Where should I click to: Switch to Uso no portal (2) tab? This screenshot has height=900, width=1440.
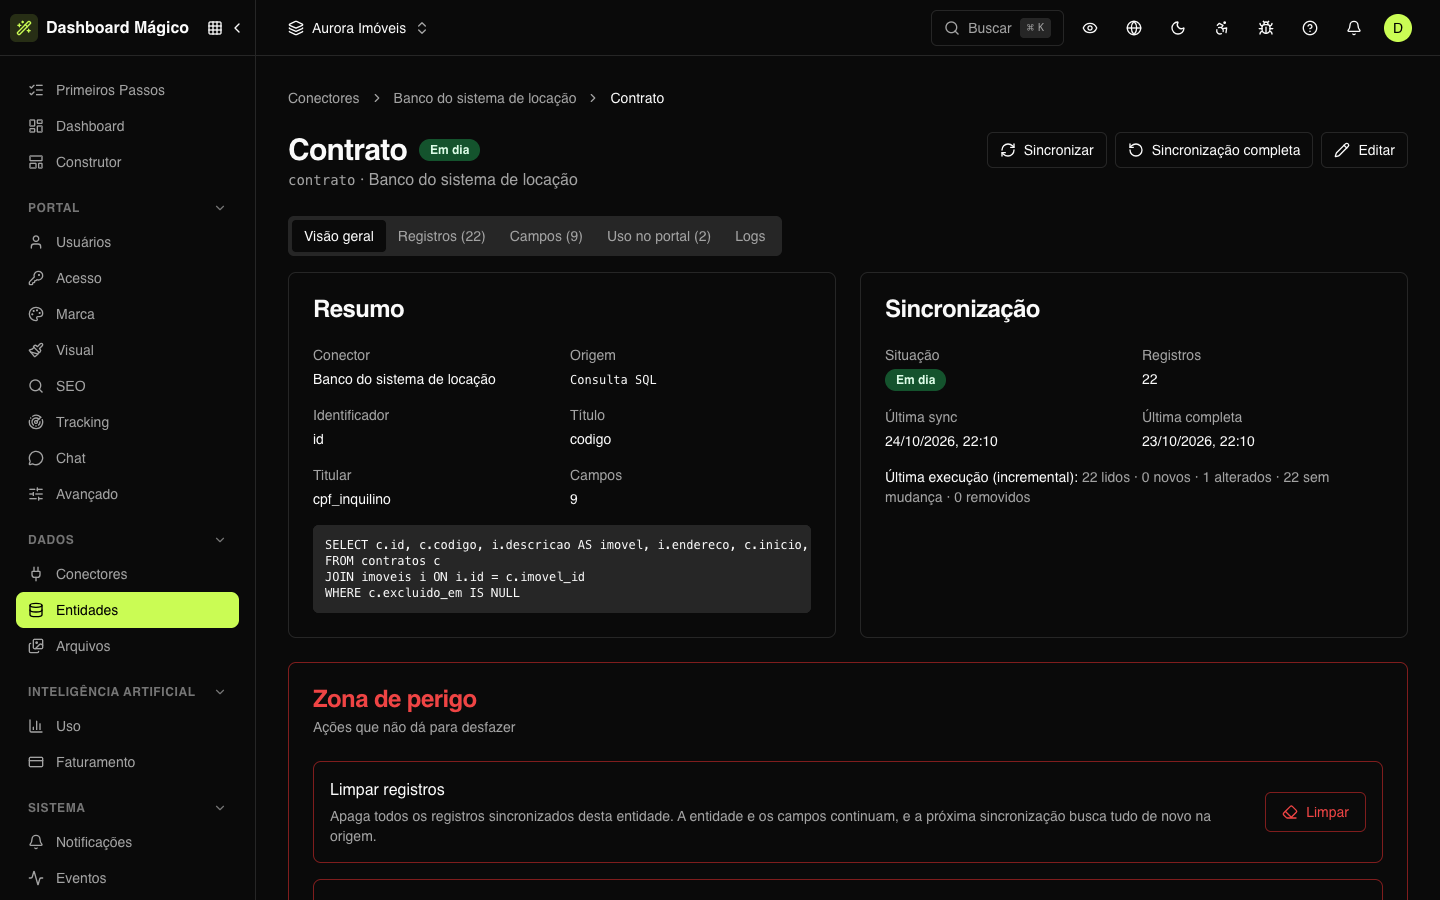659,236
